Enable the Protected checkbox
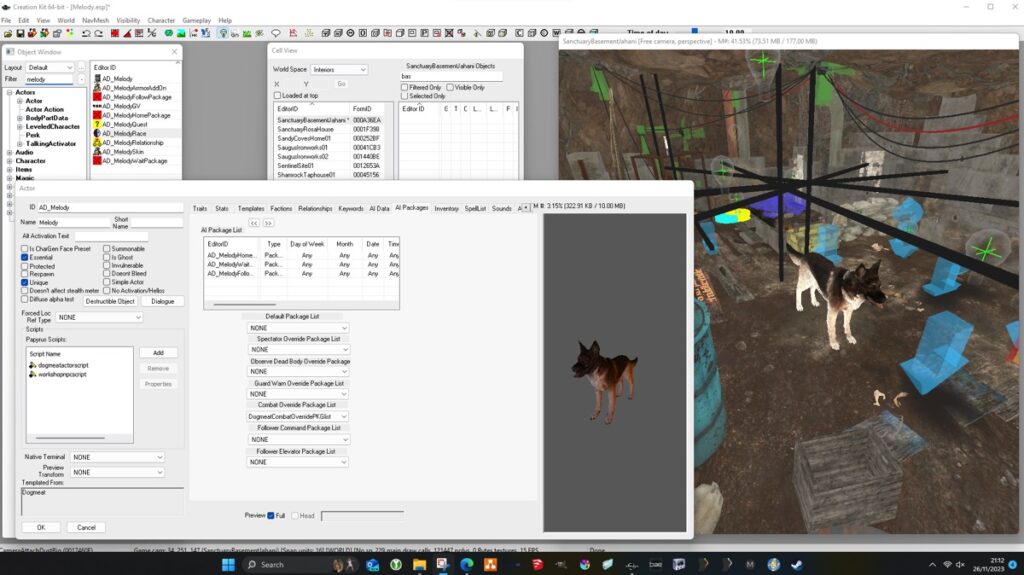Viewport: 1024px width, 575px height. point(25,266)
